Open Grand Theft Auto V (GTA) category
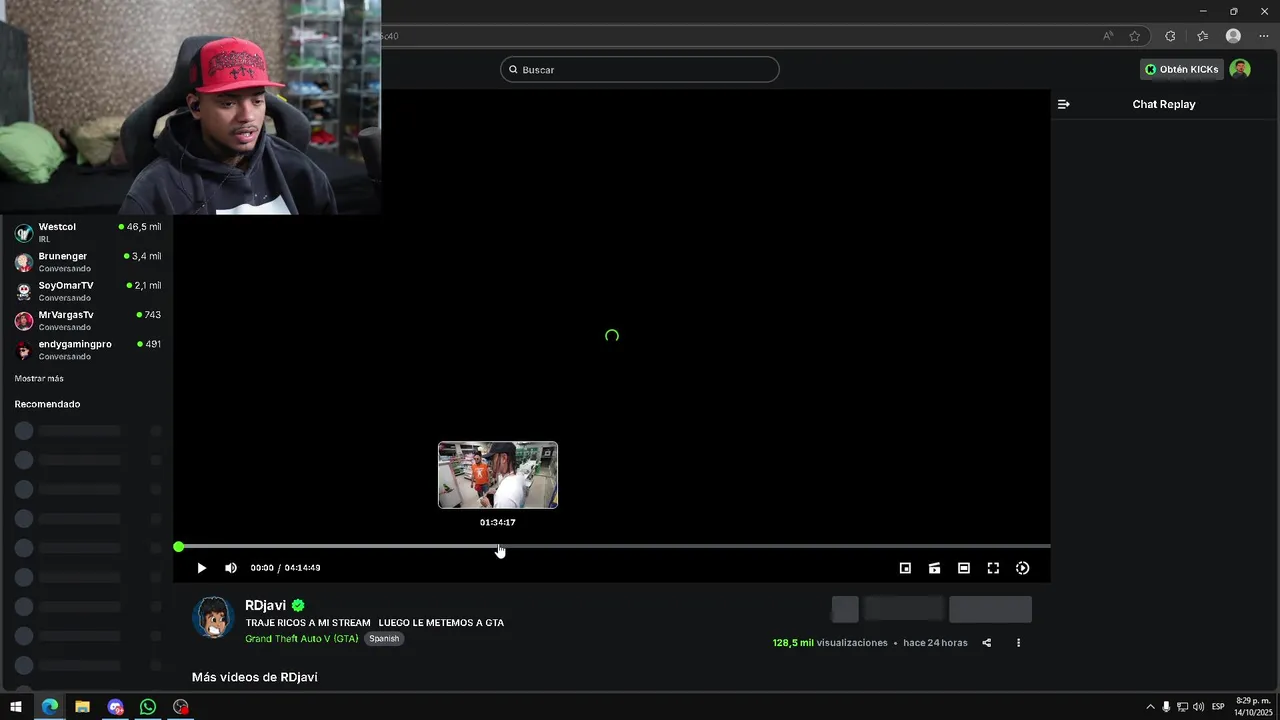This screenshot has width=1280, height=720. [301, 638]
